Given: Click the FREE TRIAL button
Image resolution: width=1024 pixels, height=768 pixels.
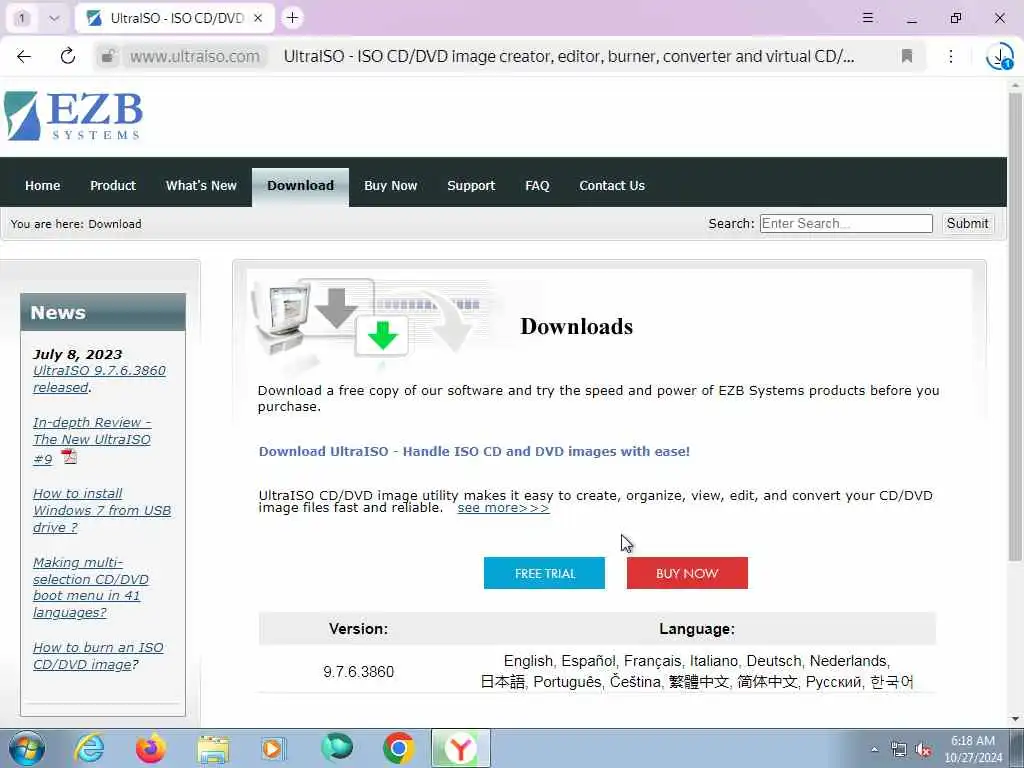Looking at the screenshot, I should 544,573.
